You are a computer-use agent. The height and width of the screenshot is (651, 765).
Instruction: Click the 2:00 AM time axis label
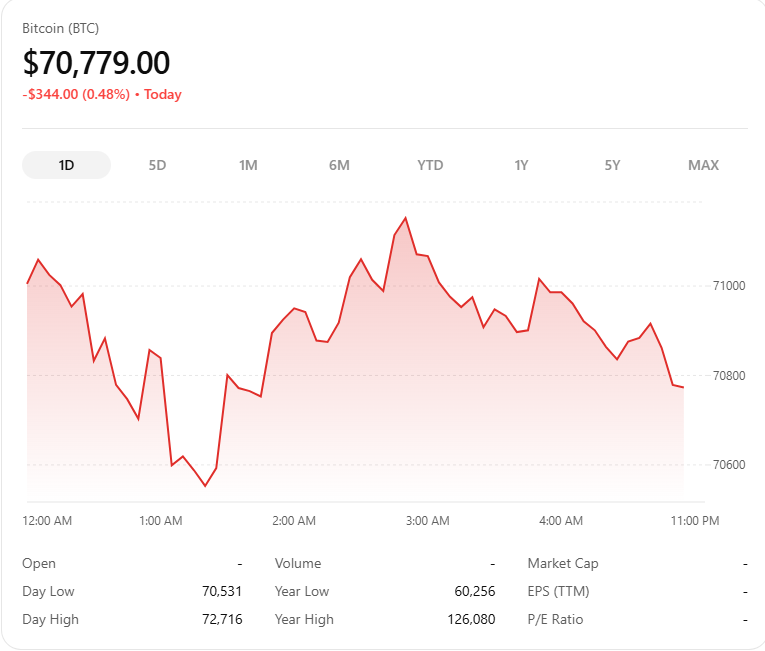pyautogui.click(x=294, y=521)
